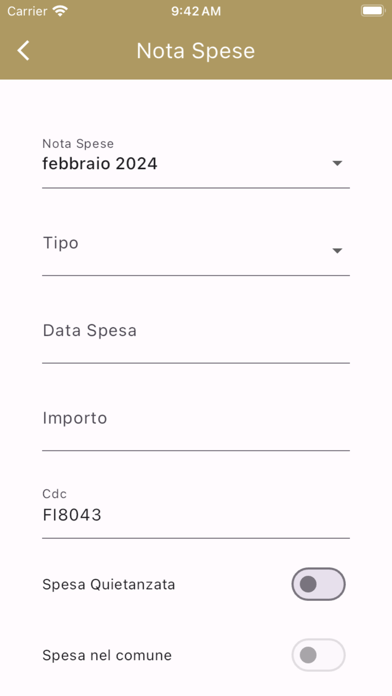Select the 'febbraio 2024' value
The height and width of the screenshot is (696, 392).
click(x=100, y=164)
